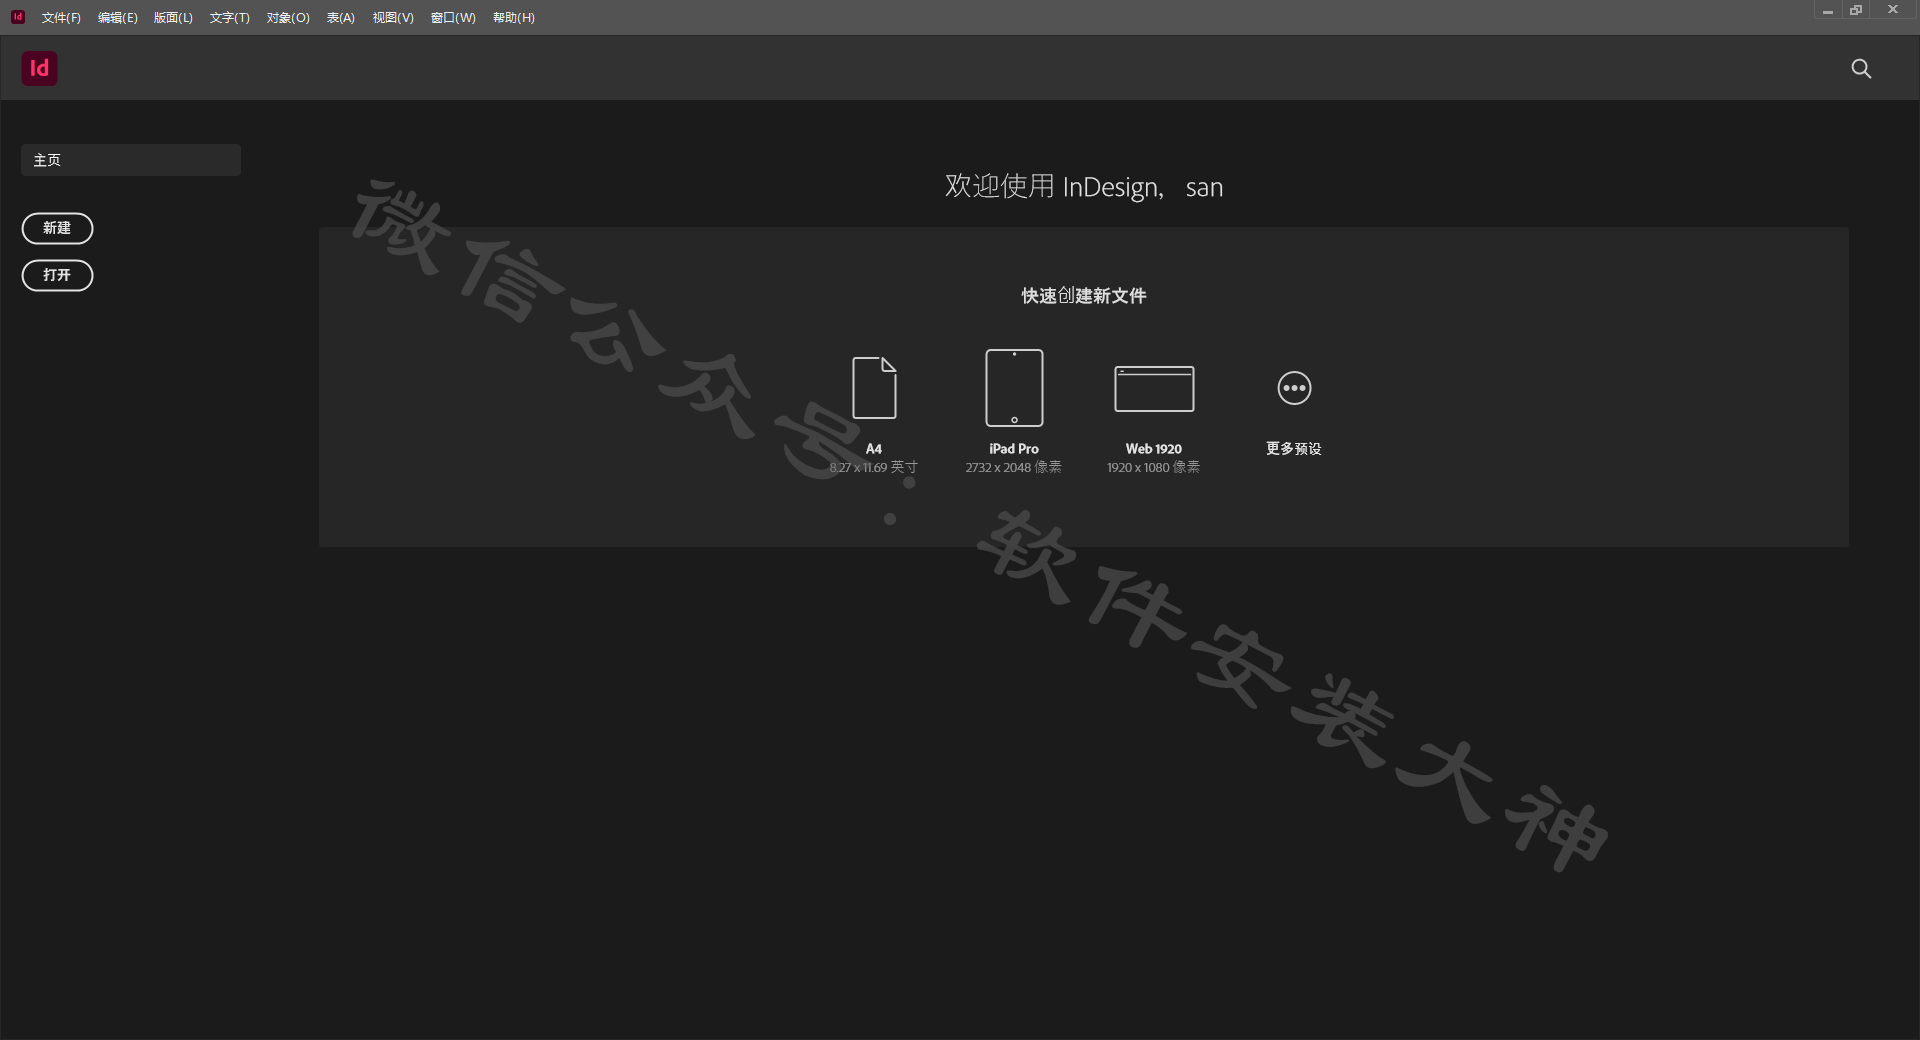The height and width of the screenshot is (1040, 1920).
Task: Click the 2732 x 2048 像素 text
Action: click(1014, 467)
